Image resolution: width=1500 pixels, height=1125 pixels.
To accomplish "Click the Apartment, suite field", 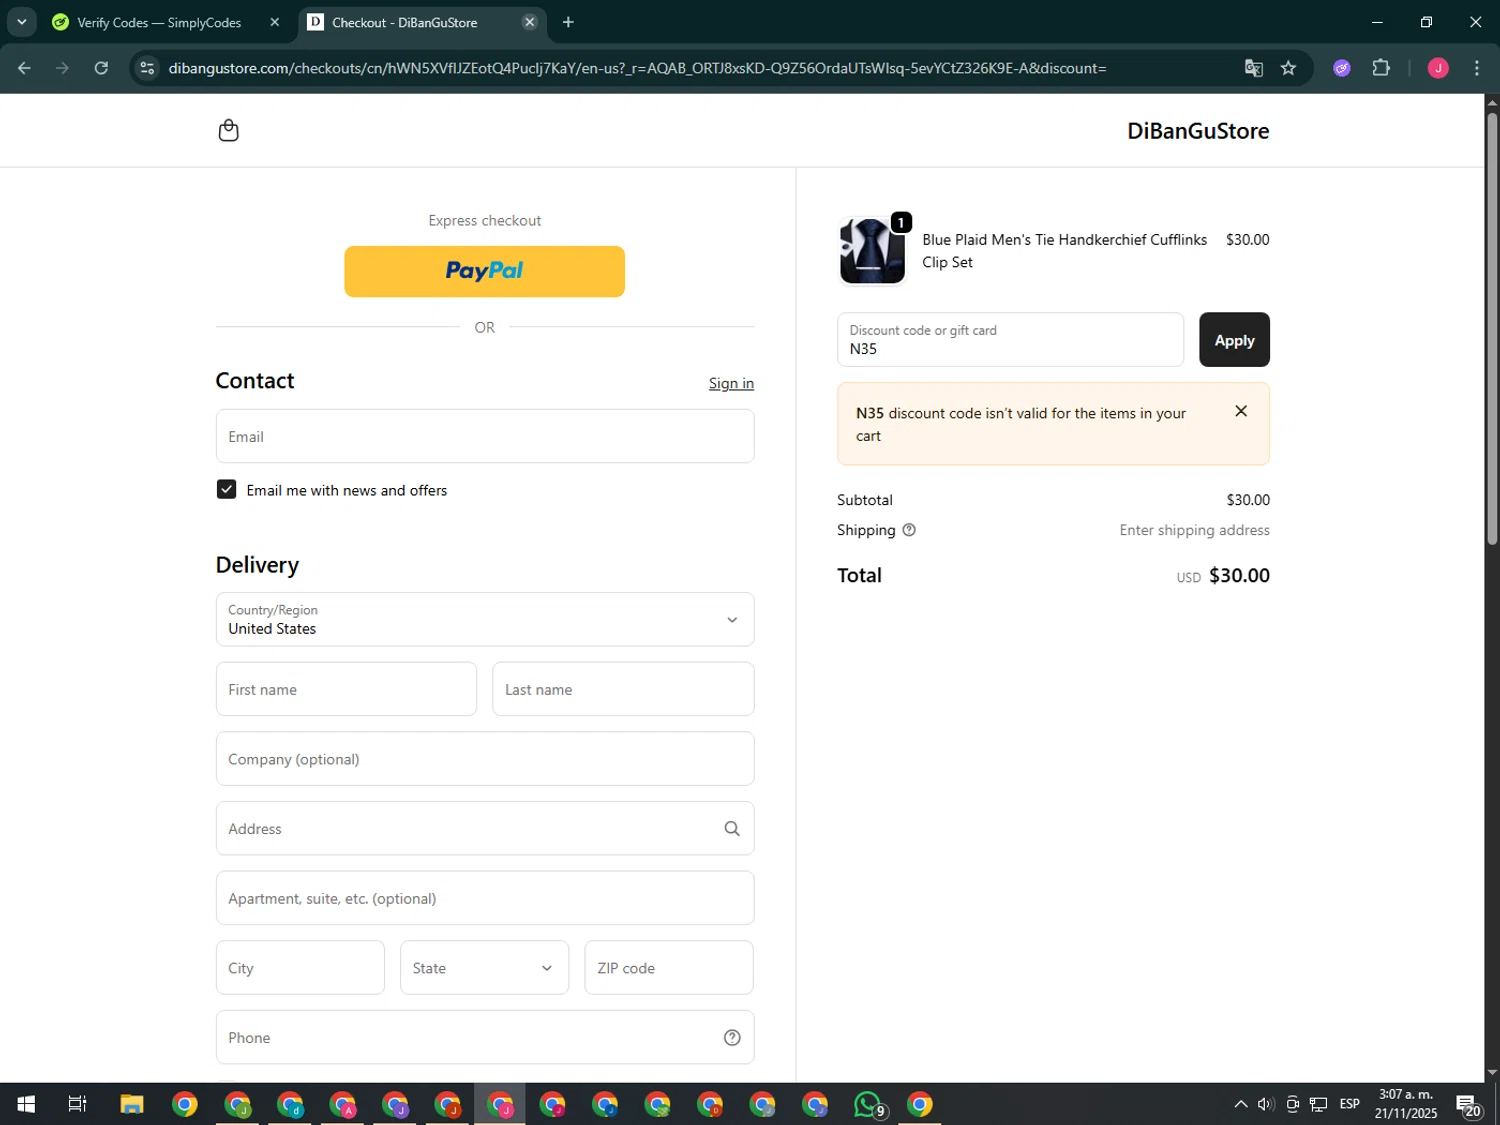I will (x=485, y=898).
